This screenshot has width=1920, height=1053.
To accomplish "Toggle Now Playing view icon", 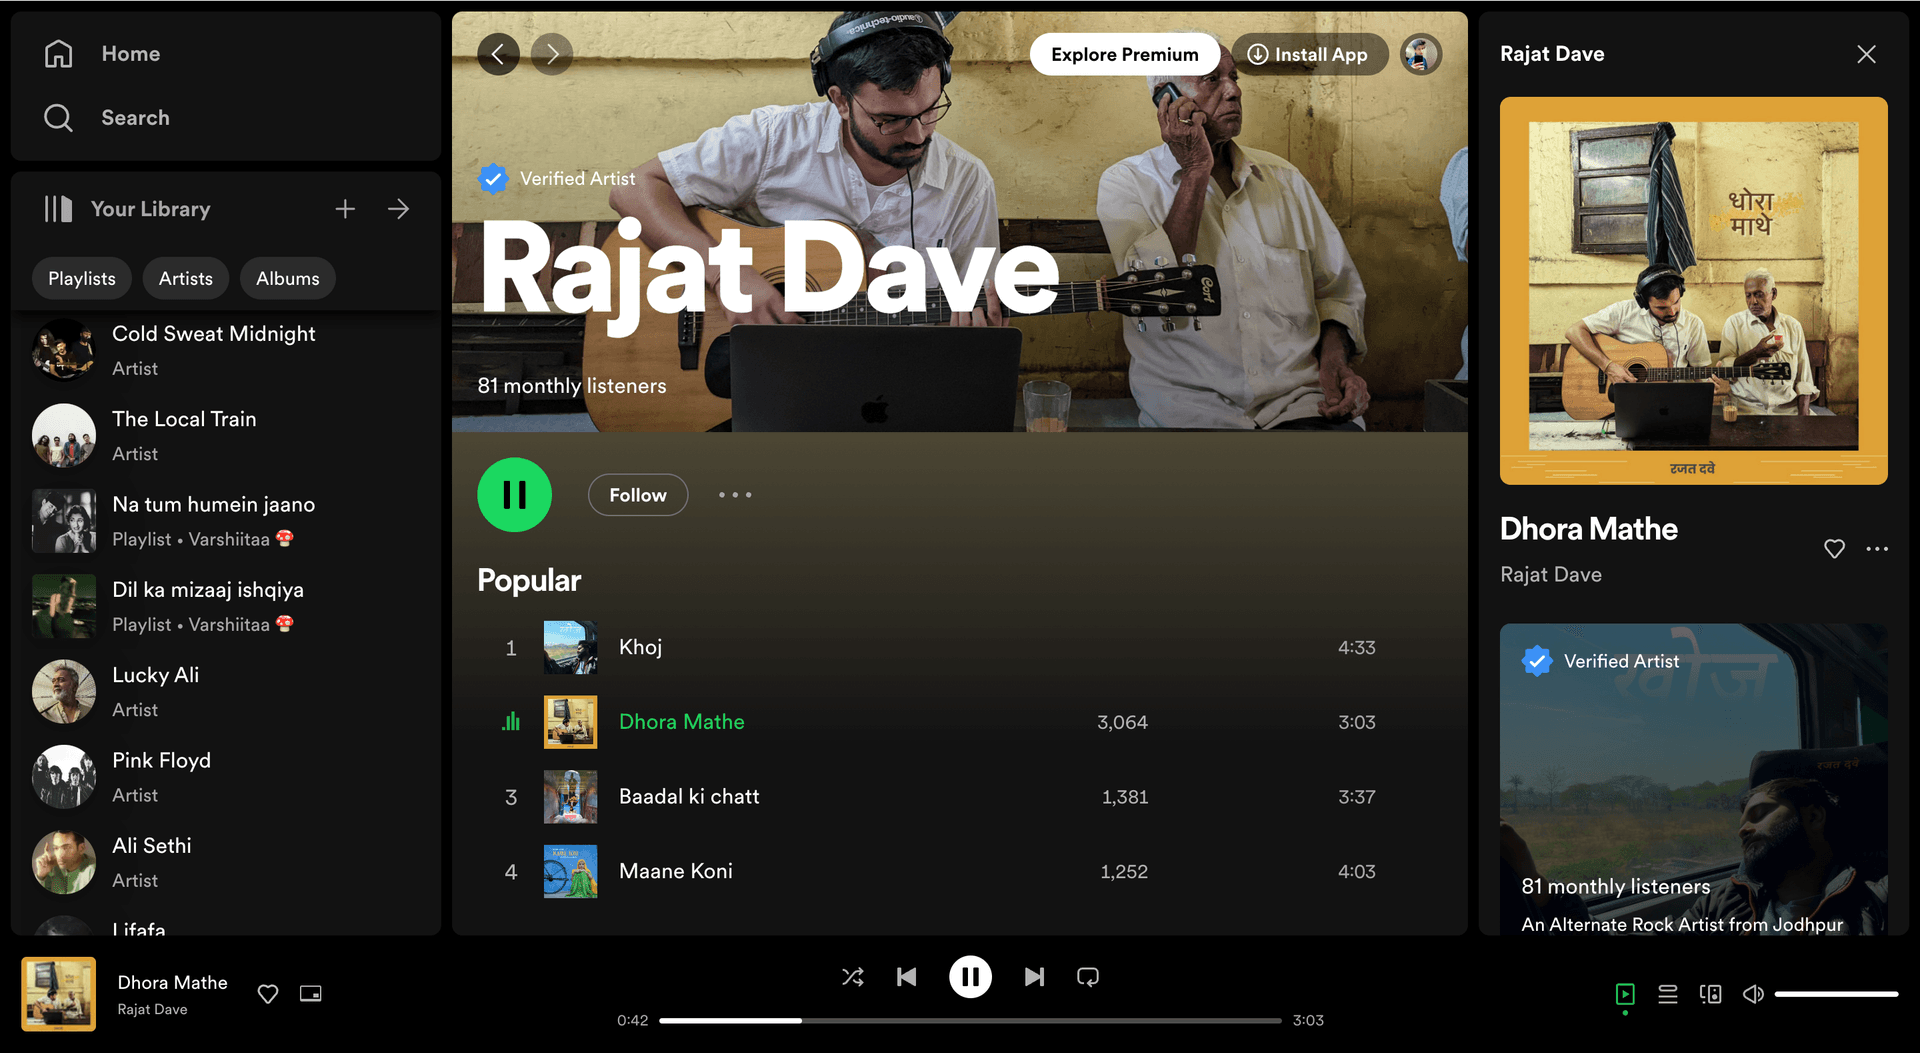I will 1625,994.
